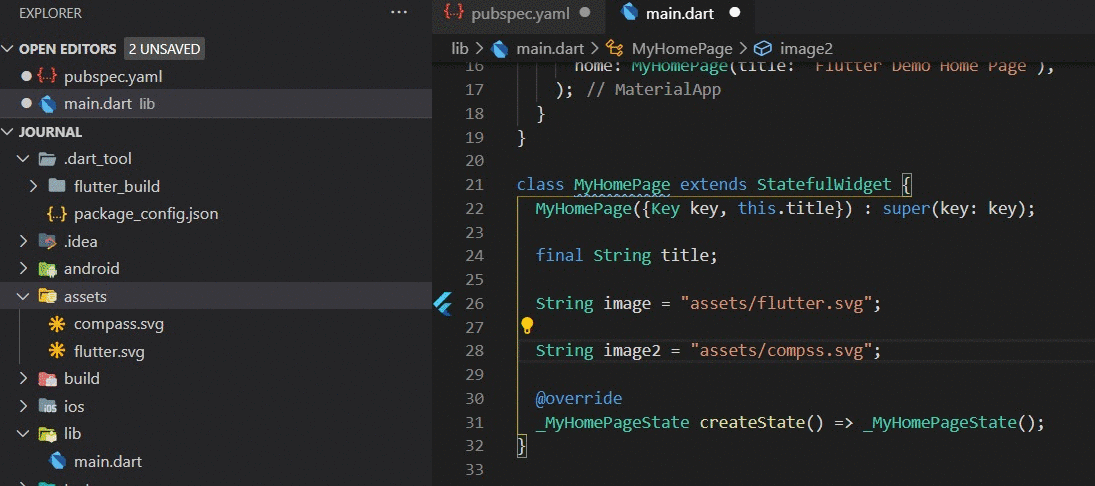The height and width of the screenshot is (486, 1095).
Task: Click the flutter_build folder icon
Action: pyautogui.click(x=57, y=186)
